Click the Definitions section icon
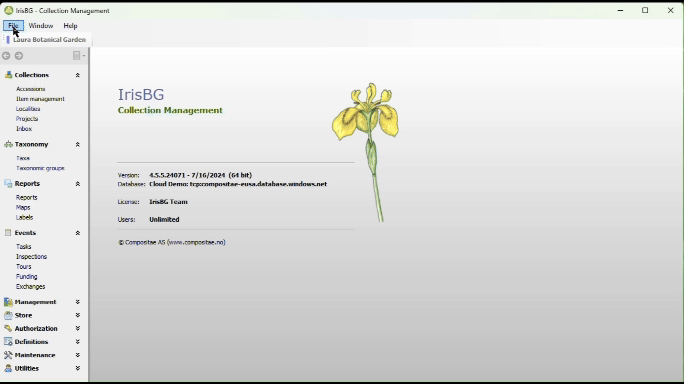 tap(8, 342)
